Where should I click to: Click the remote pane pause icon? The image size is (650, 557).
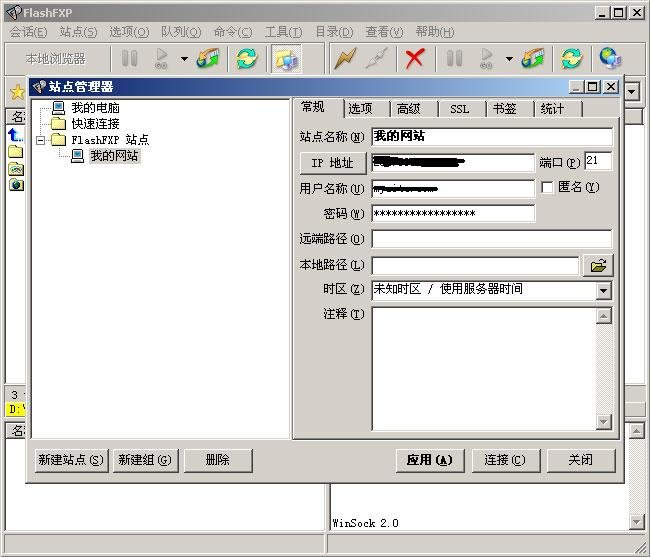[454, 59]
